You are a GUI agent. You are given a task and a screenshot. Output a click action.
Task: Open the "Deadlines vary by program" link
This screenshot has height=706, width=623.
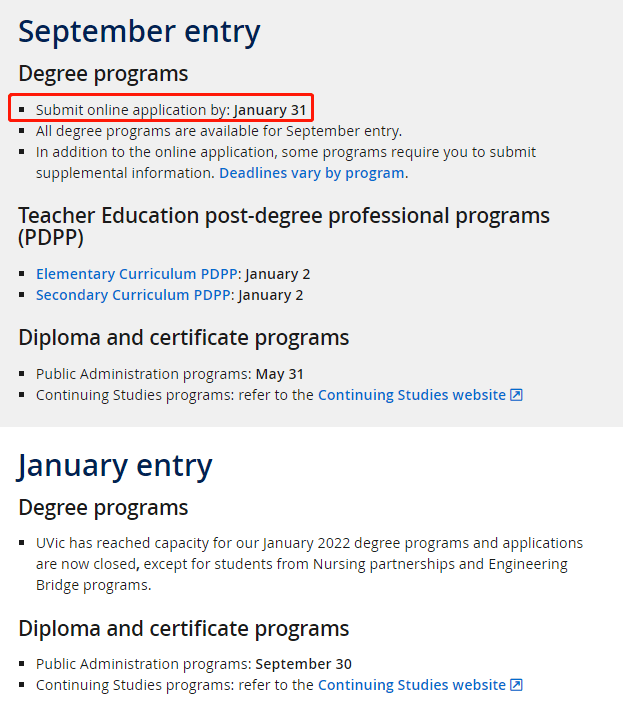312,173
